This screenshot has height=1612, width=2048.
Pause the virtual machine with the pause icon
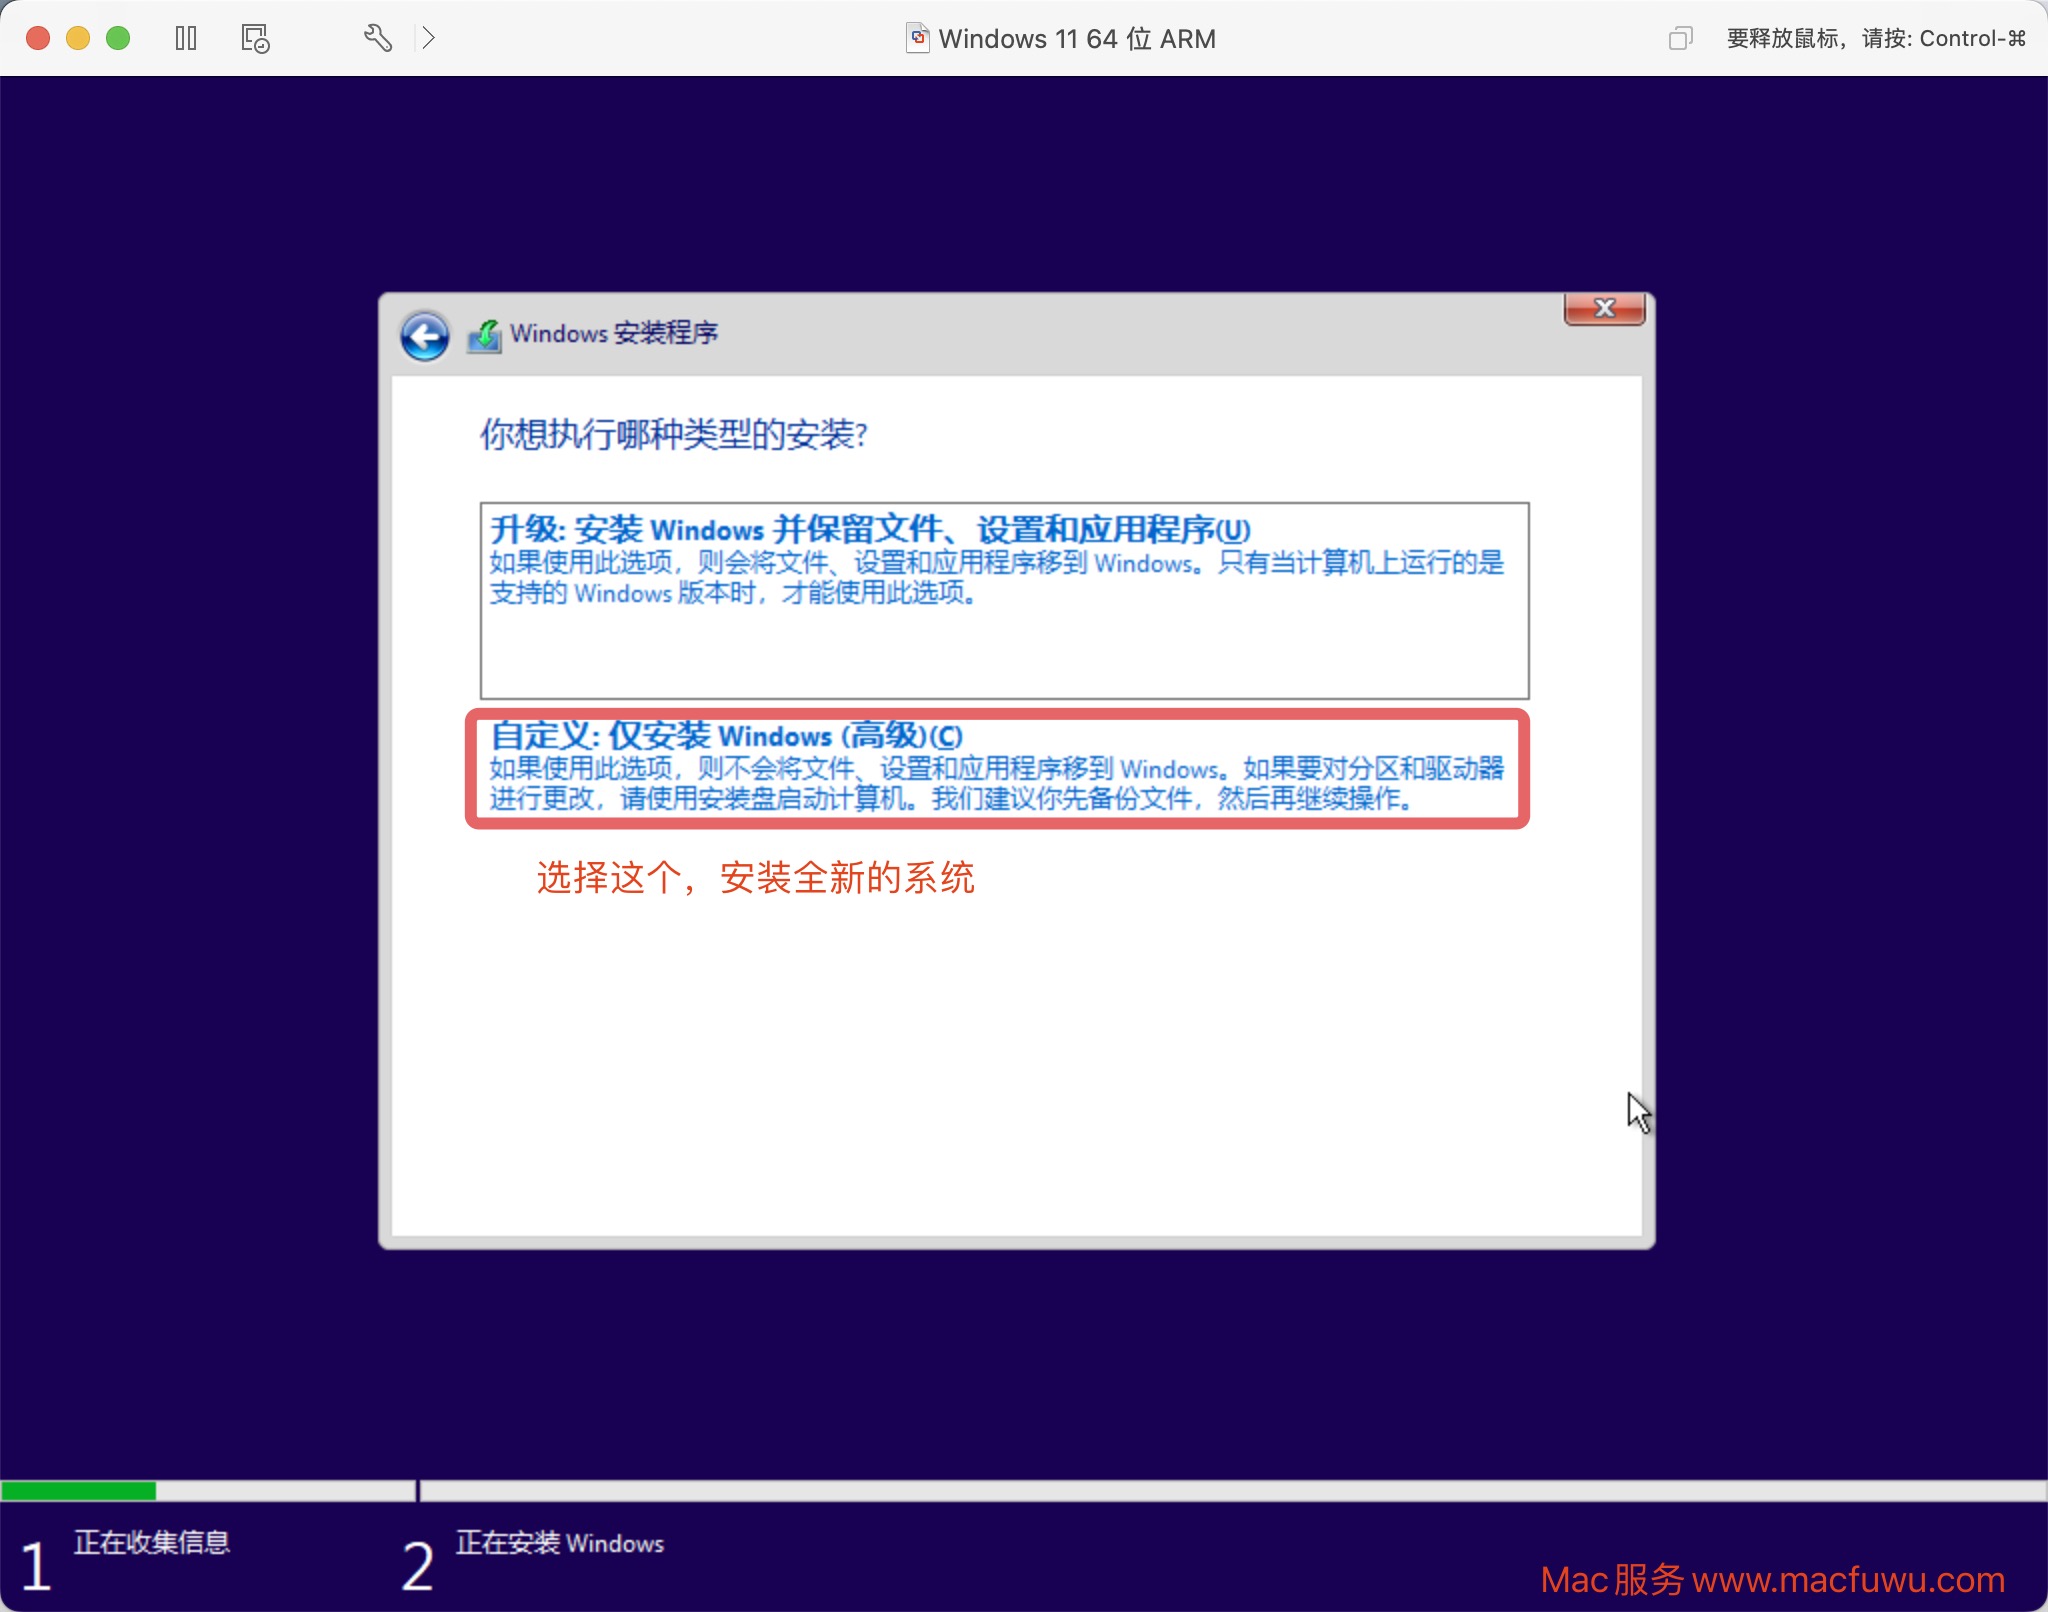tap(186, 38)
